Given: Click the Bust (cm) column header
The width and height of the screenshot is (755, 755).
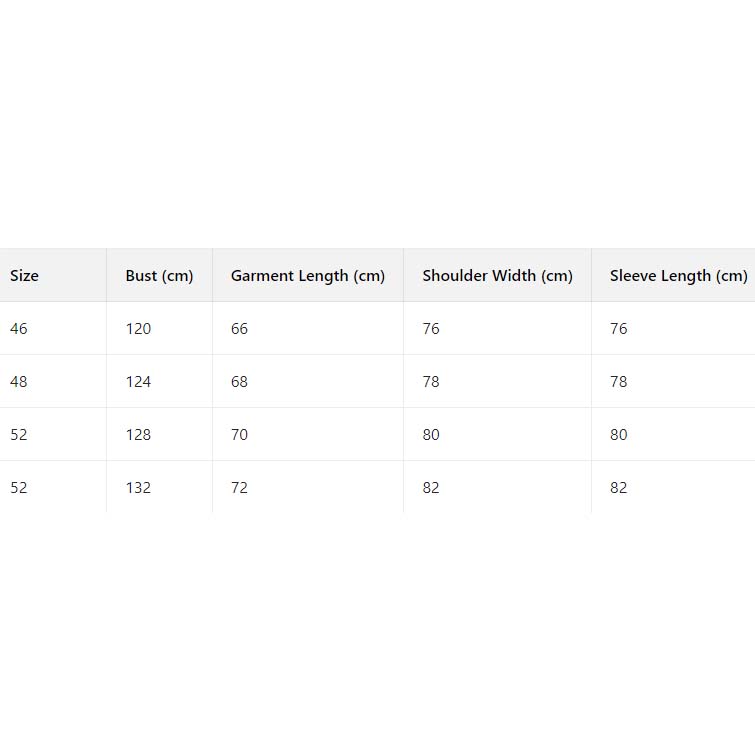Looking at the screenshot, I should click(159, 276).
